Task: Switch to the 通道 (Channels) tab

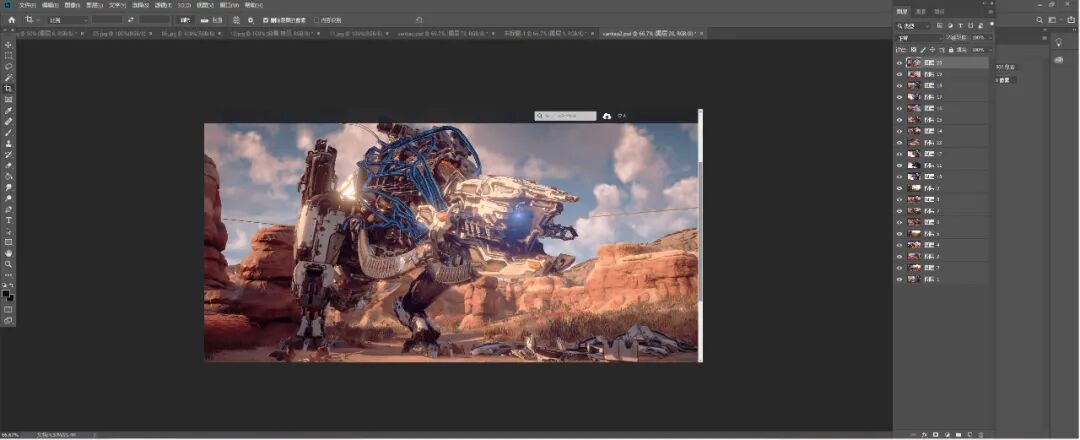Action: coord(920,12)
